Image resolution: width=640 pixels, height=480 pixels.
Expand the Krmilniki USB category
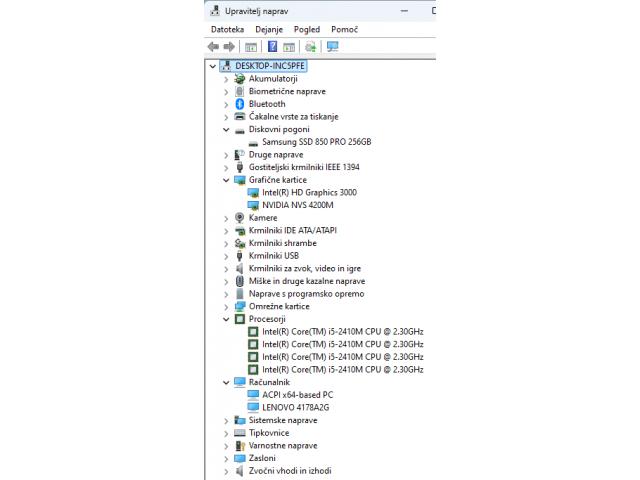227,256
